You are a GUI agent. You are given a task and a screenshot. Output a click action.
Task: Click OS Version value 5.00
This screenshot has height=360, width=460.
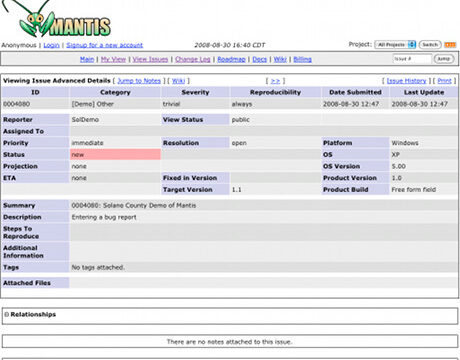pyautogui.click(x=398, y=166)
